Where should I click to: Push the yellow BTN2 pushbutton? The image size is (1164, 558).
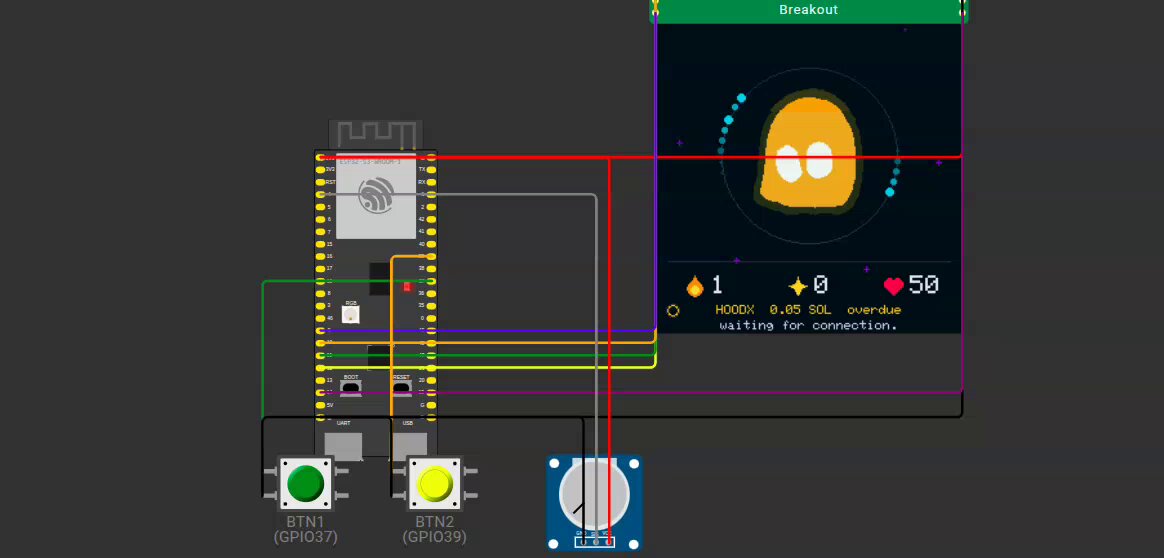click(434, 483)
